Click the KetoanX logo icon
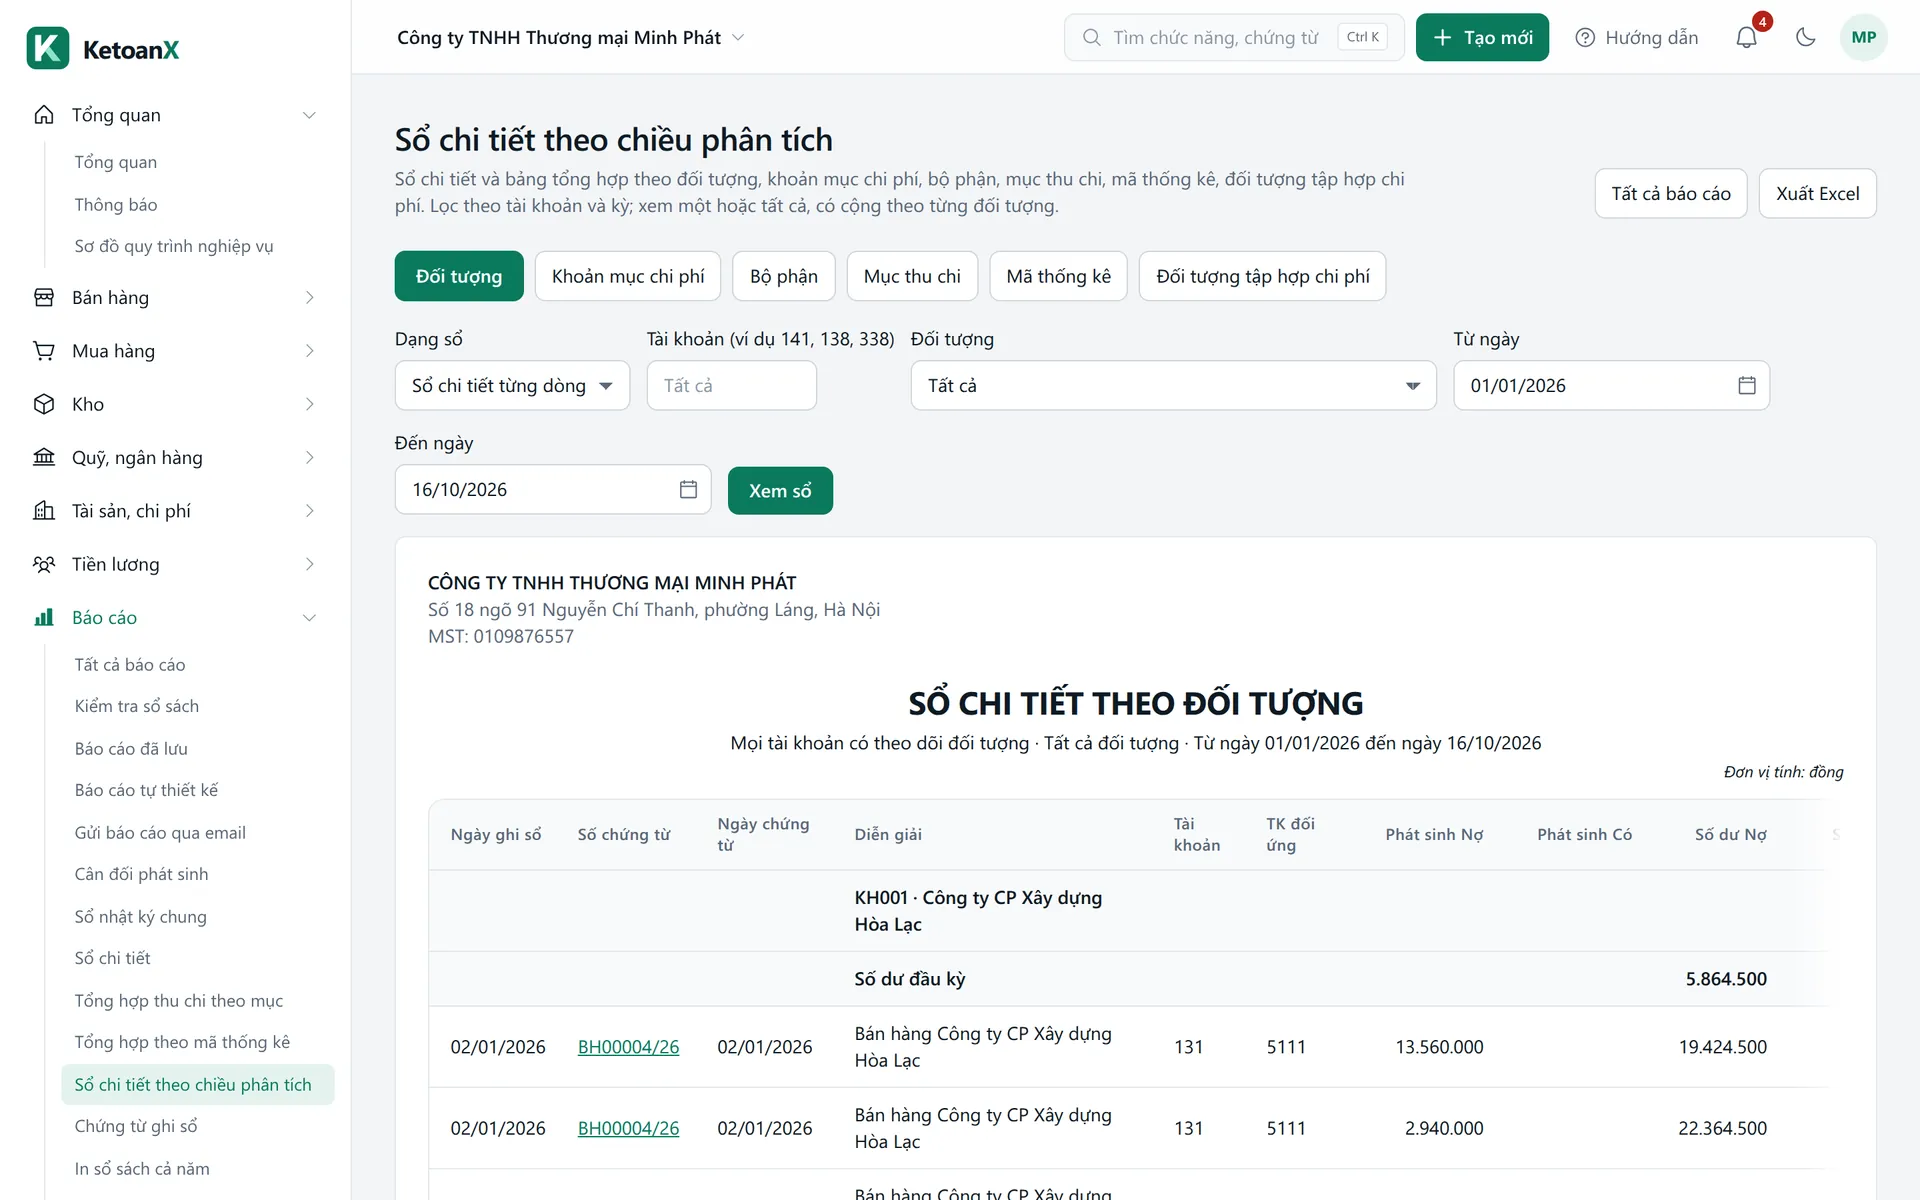The height and width of the screenshot is (1200, 1920). (48, 48)
